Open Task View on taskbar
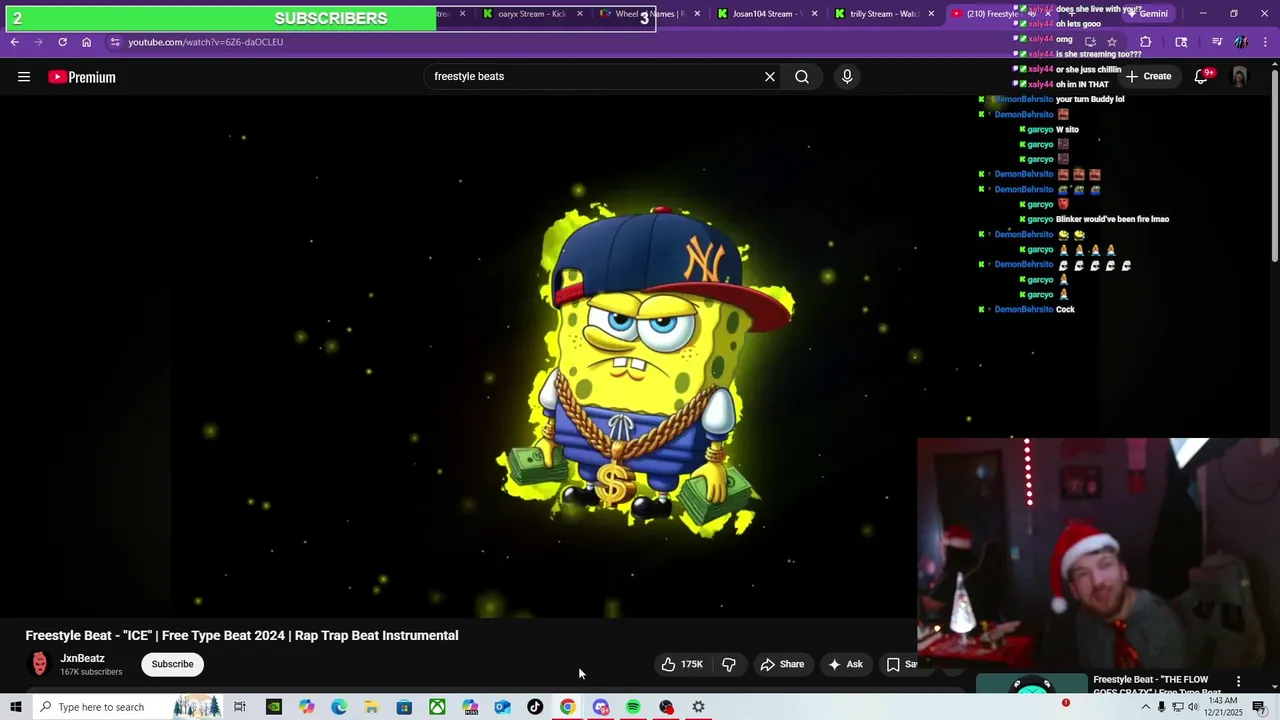This screenshot has width=1280, height=720. (240, 707)
